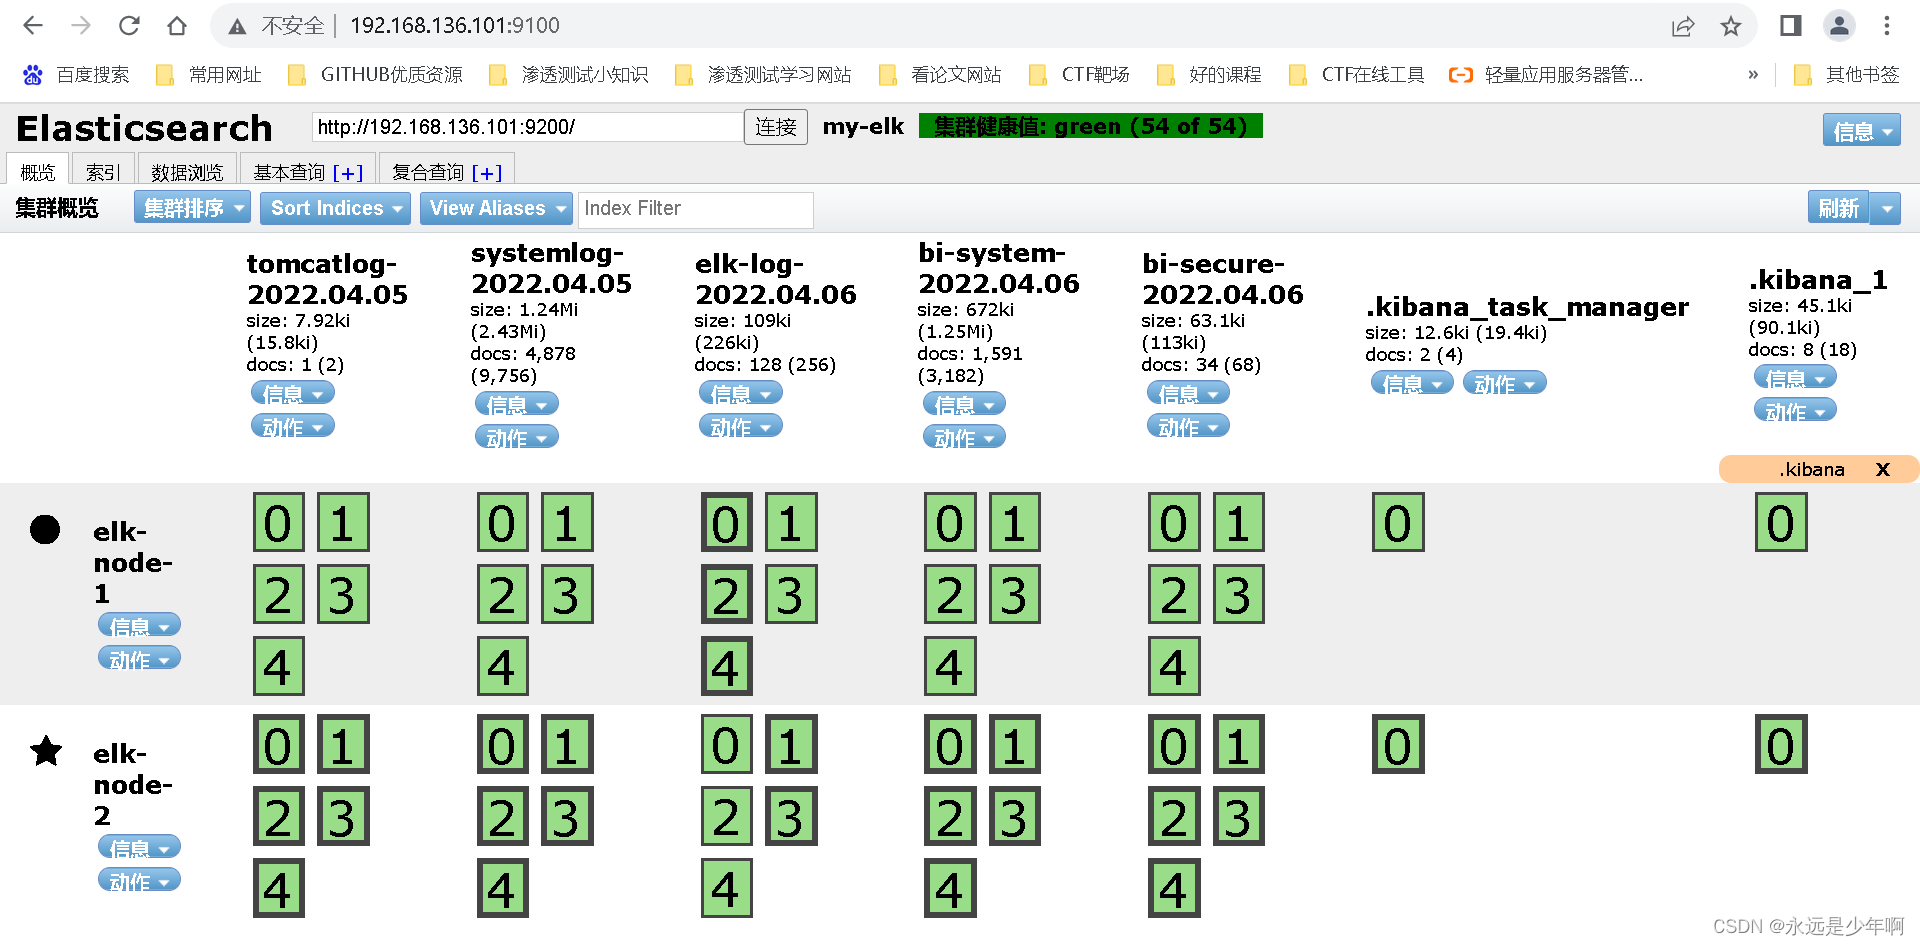
Task: Open 基本查询 tab
Action: click(289, 172)
